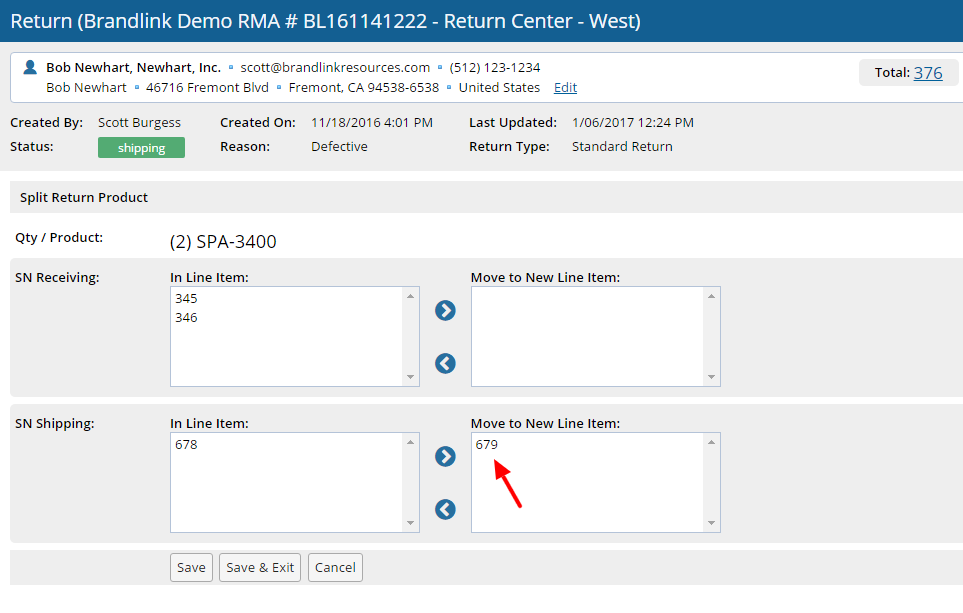Click the customer person icon
Viewport: 963px width, 613px height.
click(x=30, y=67)
